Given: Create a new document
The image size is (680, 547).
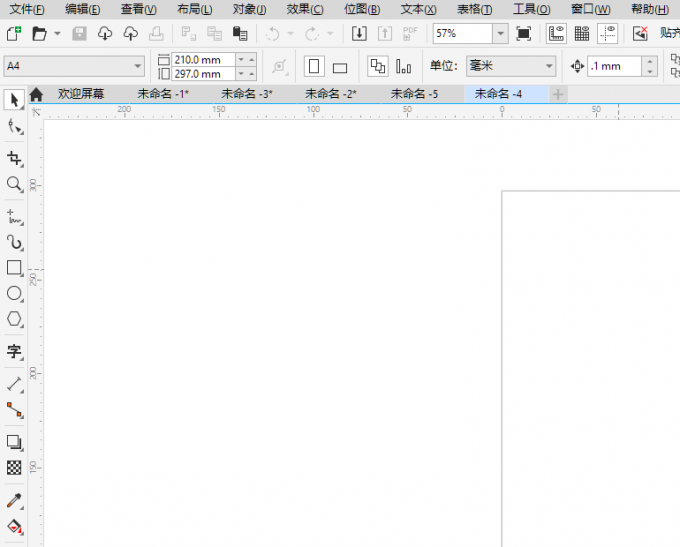Looking at the screenshot, I should coord(14,33).
